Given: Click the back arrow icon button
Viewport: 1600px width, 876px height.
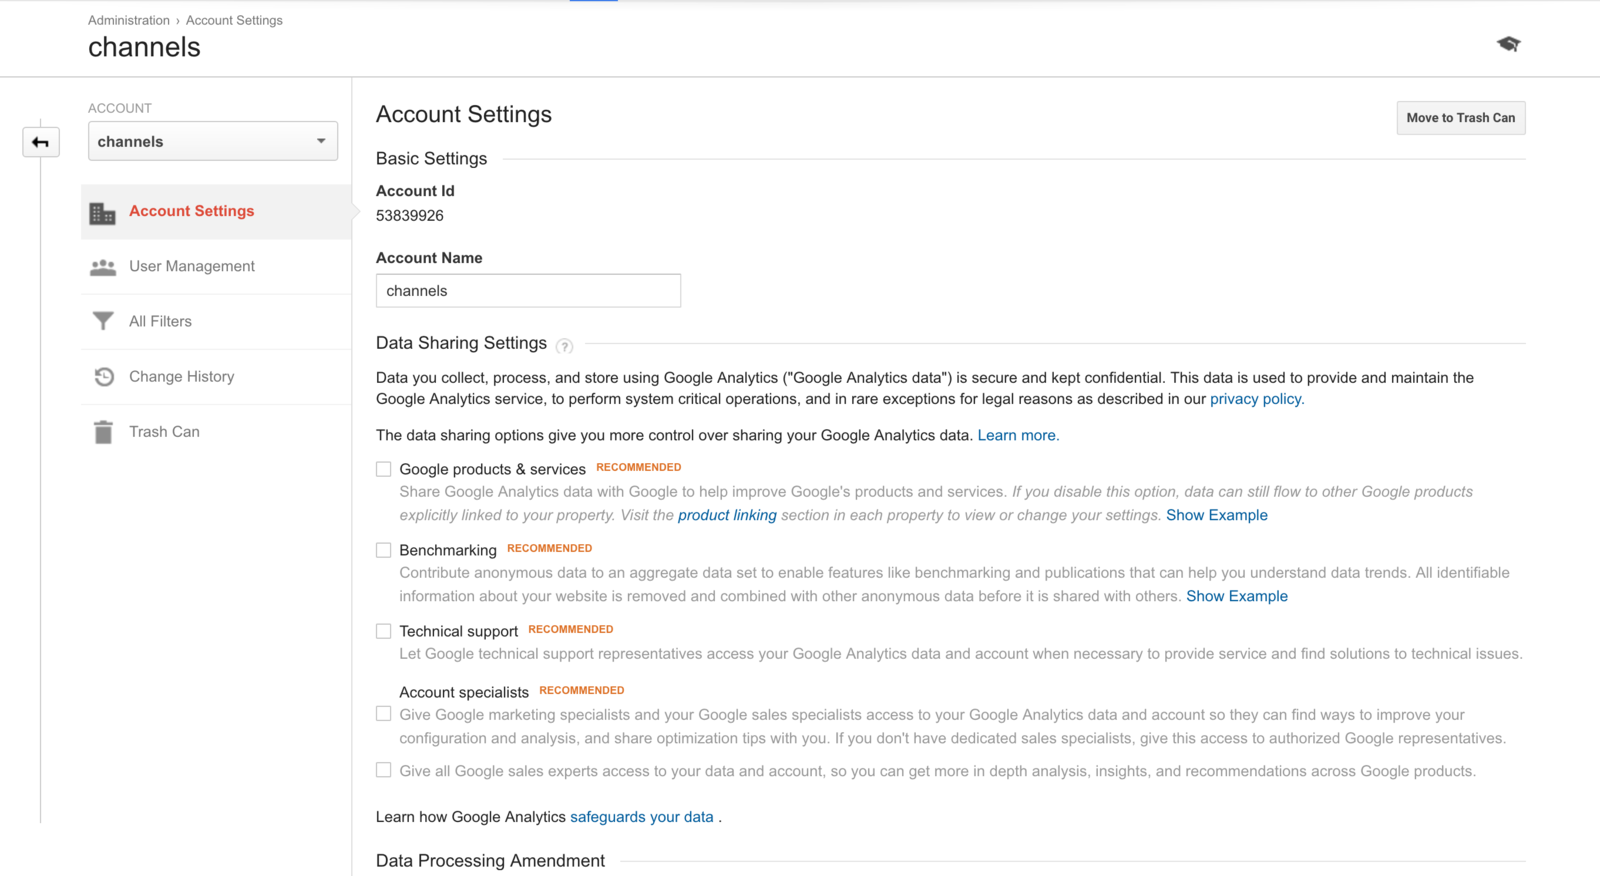Looking at the screenshot, I should tap(41, 142).
